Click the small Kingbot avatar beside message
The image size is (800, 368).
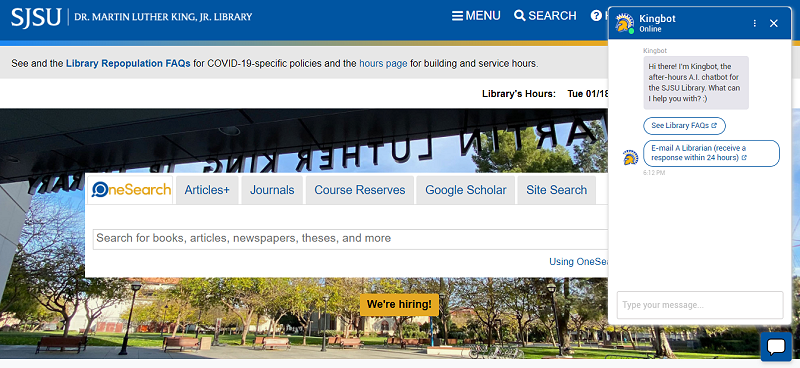click(x=631, y=157)
